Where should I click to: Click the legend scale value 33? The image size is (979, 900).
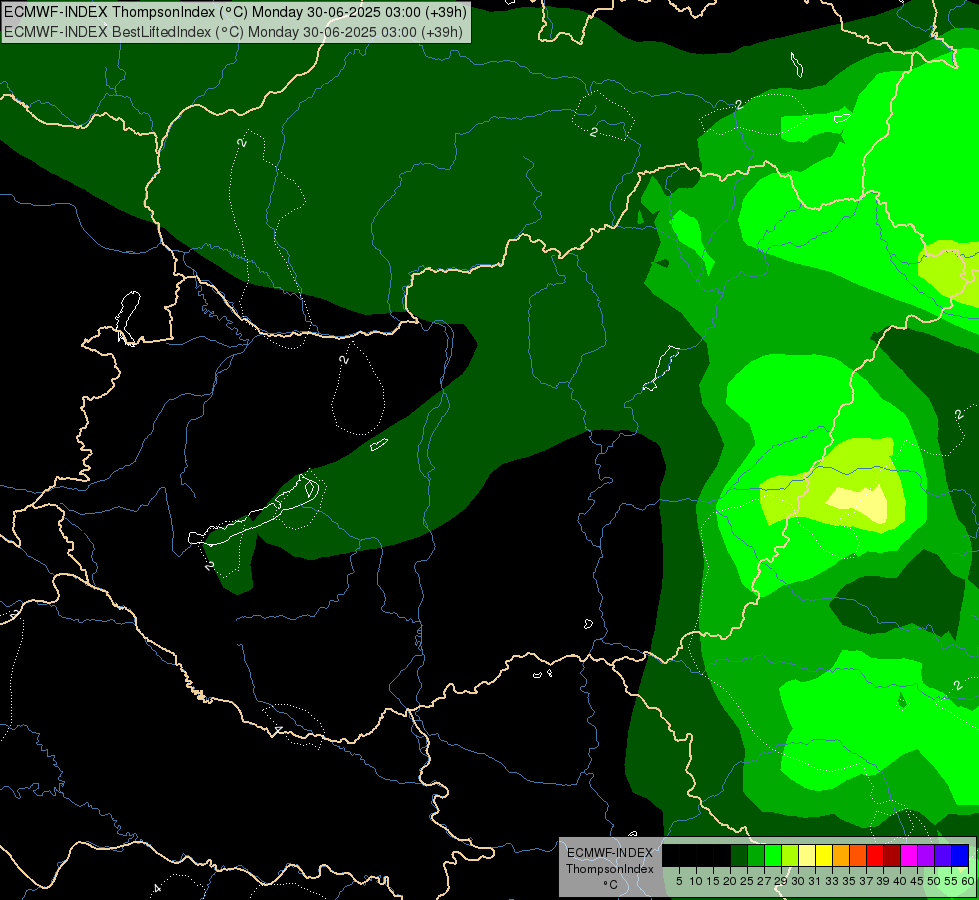(x=832, y=881)
